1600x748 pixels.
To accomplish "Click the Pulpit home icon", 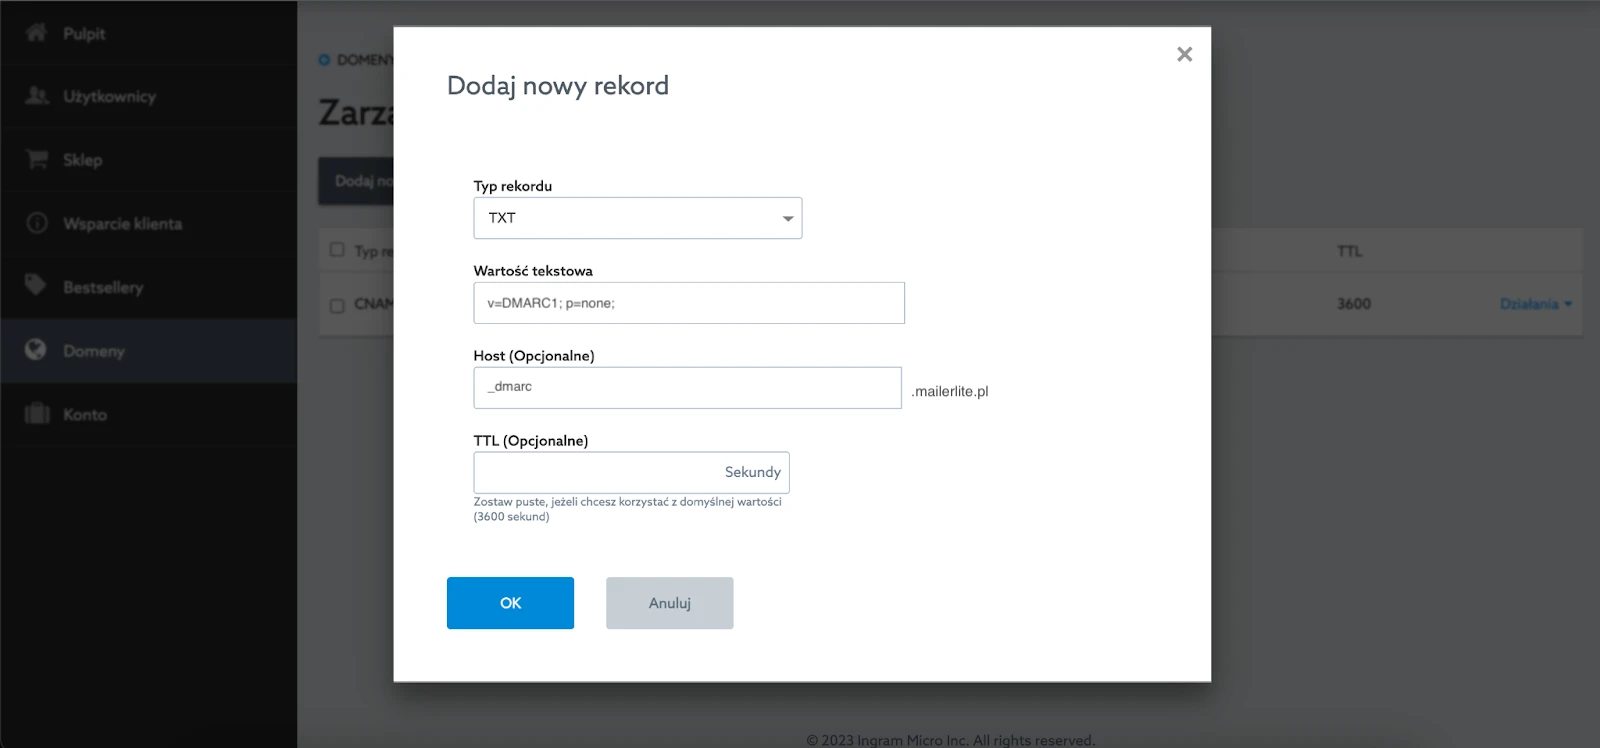I will (36, 33).
